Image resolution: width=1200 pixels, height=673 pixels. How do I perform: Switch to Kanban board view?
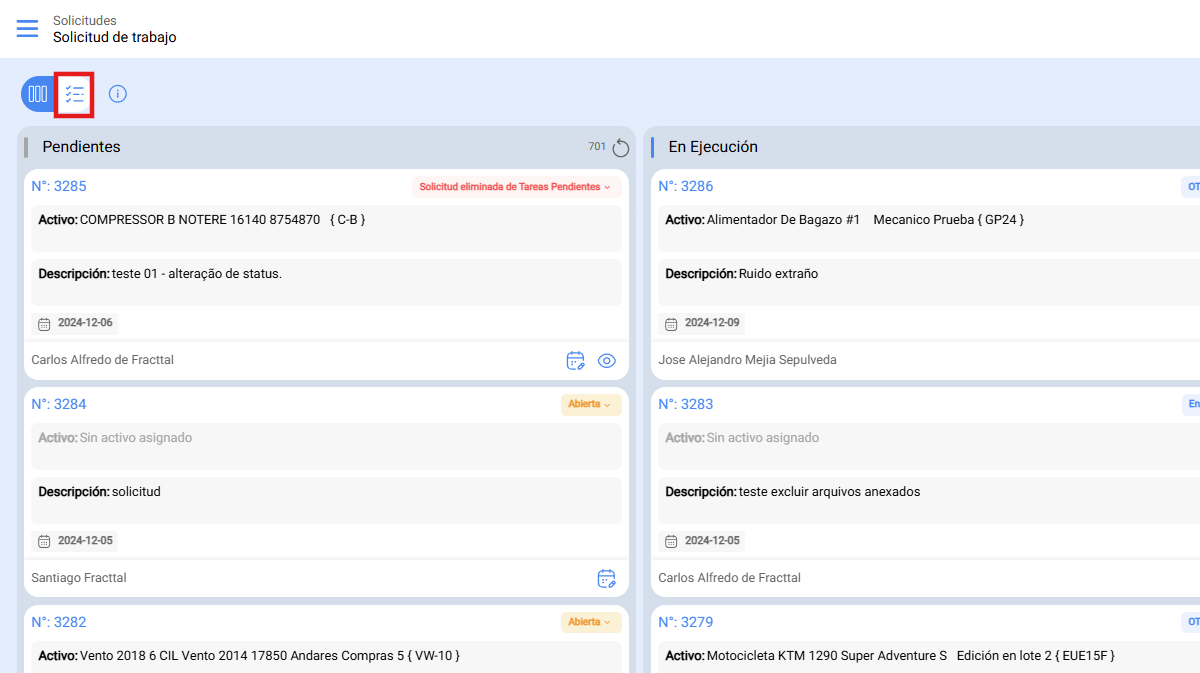(38, 94)
